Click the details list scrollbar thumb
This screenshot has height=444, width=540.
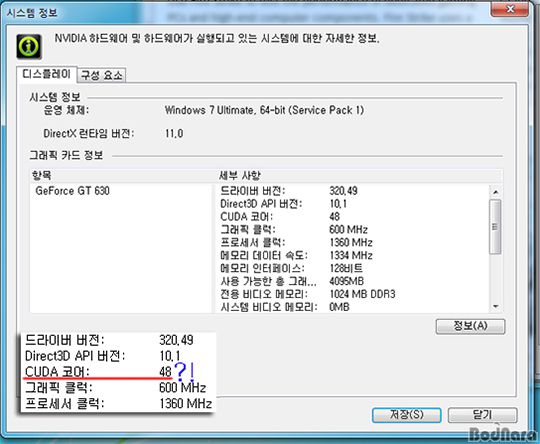(496, 227)
